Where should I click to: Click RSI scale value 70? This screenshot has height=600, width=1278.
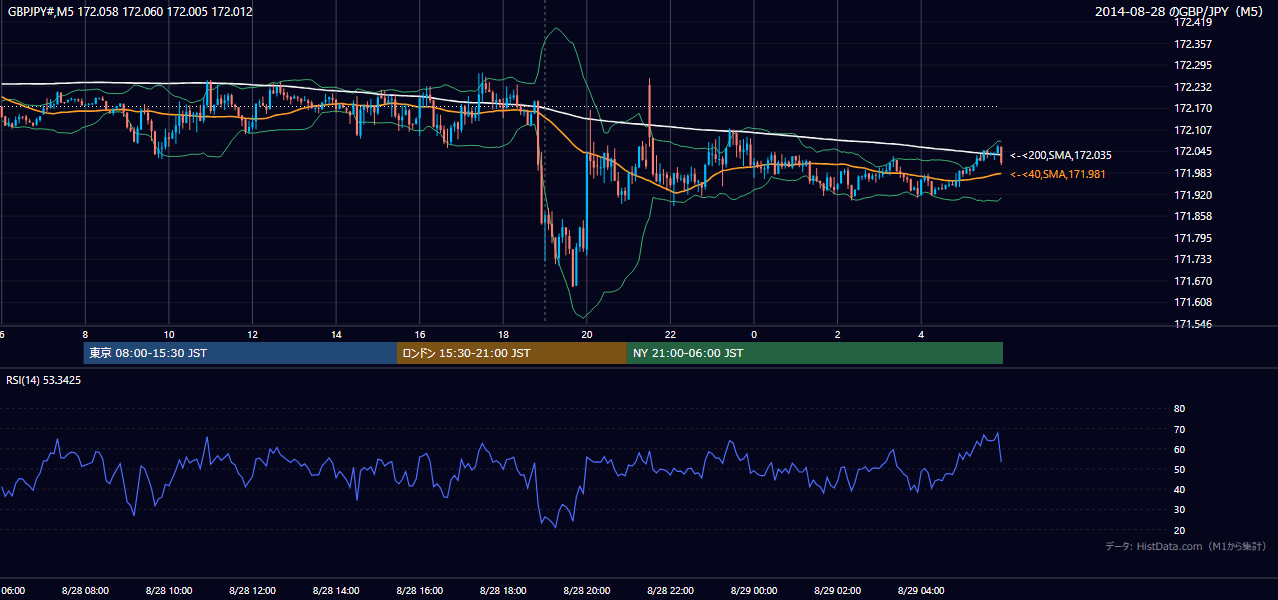pos(1179,429)
